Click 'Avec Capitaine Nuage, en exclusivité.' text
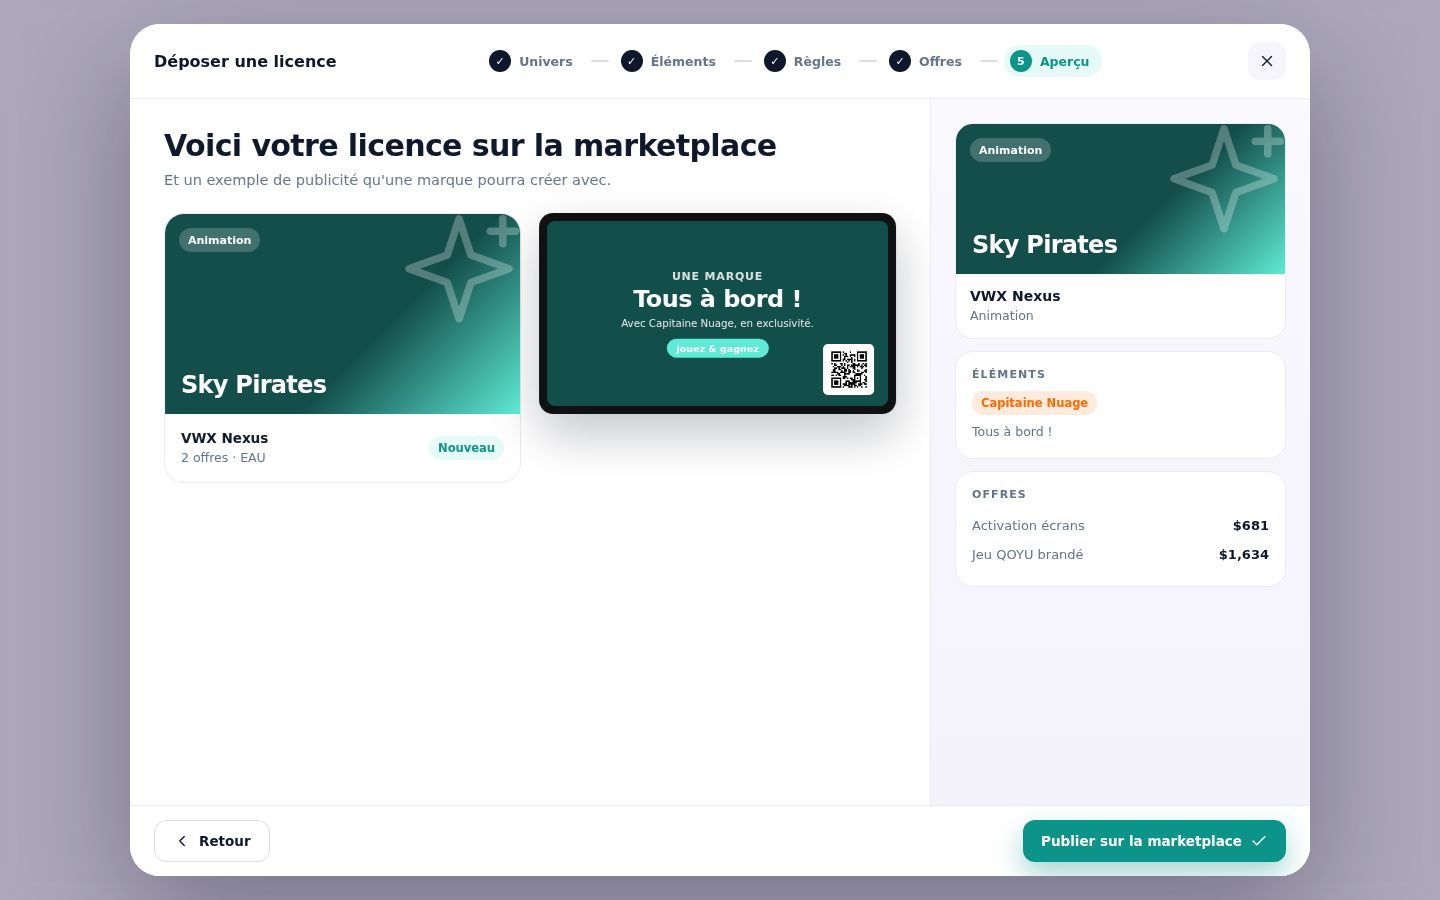 pyautogui.click(x=717, y=323)
